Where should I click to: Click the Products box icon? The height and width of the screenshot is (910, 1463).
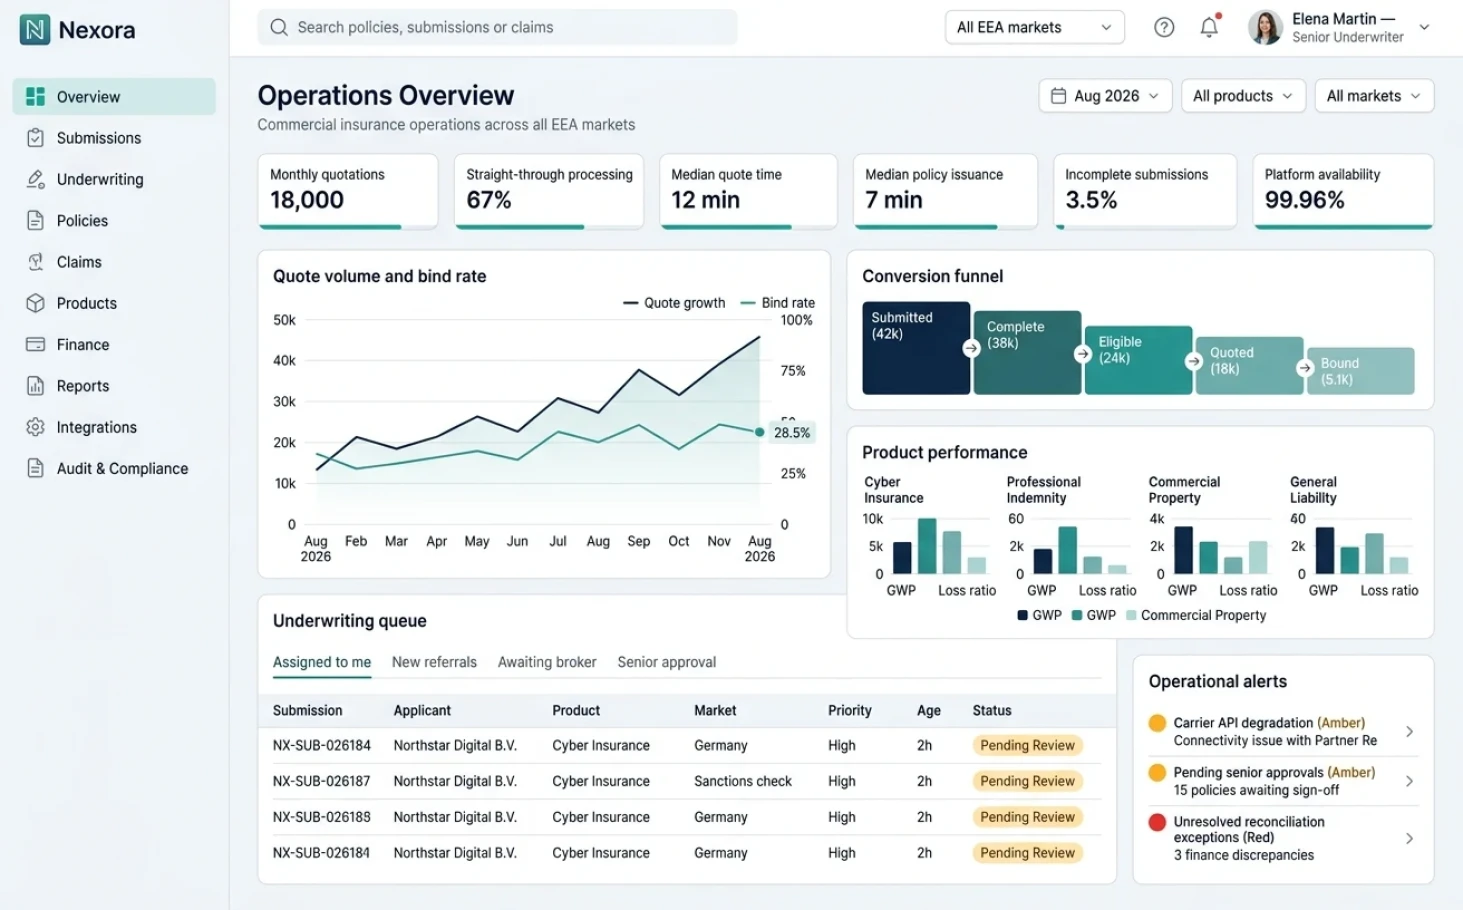point(35,303)
